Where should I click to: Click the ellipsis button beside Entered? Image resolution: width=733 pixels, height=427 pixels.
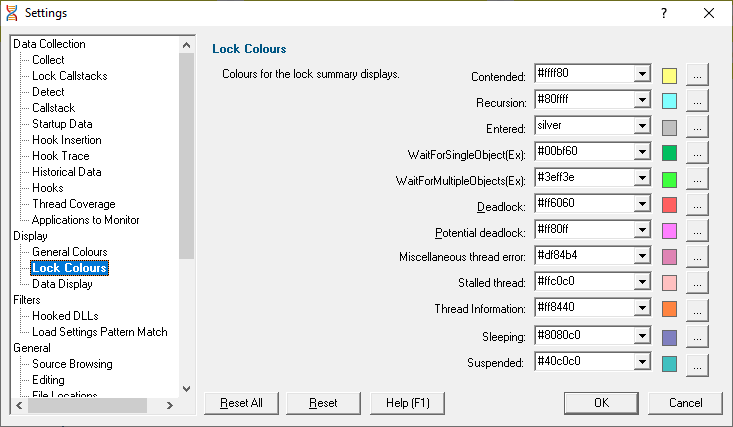(697, 127)
